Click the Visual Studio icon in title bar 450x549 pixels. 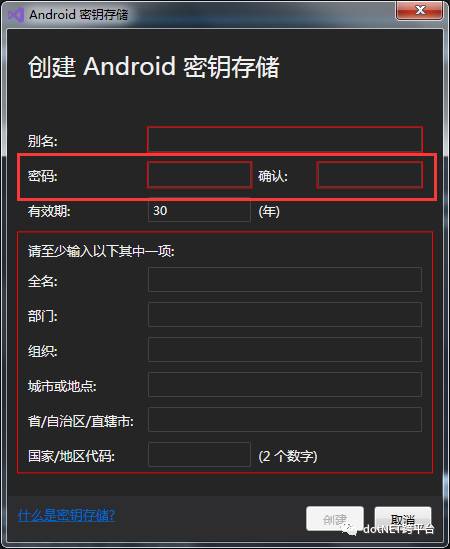point(16,14)
